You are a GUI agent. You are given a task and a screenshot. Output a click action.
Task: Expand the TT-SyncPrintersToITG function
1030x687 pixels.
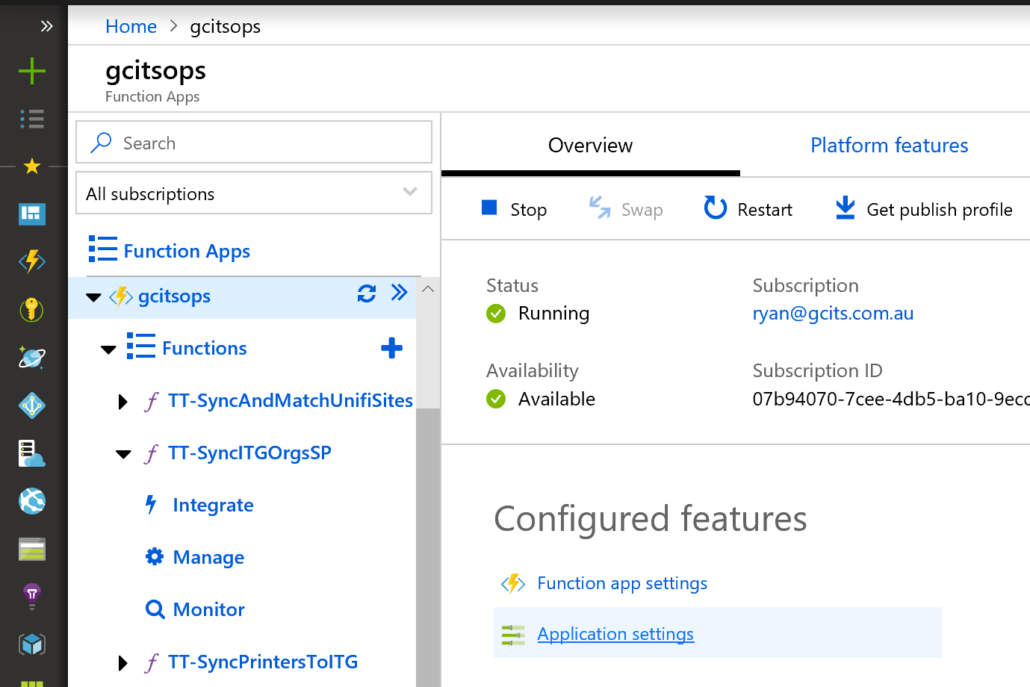(x=122, y=663)
